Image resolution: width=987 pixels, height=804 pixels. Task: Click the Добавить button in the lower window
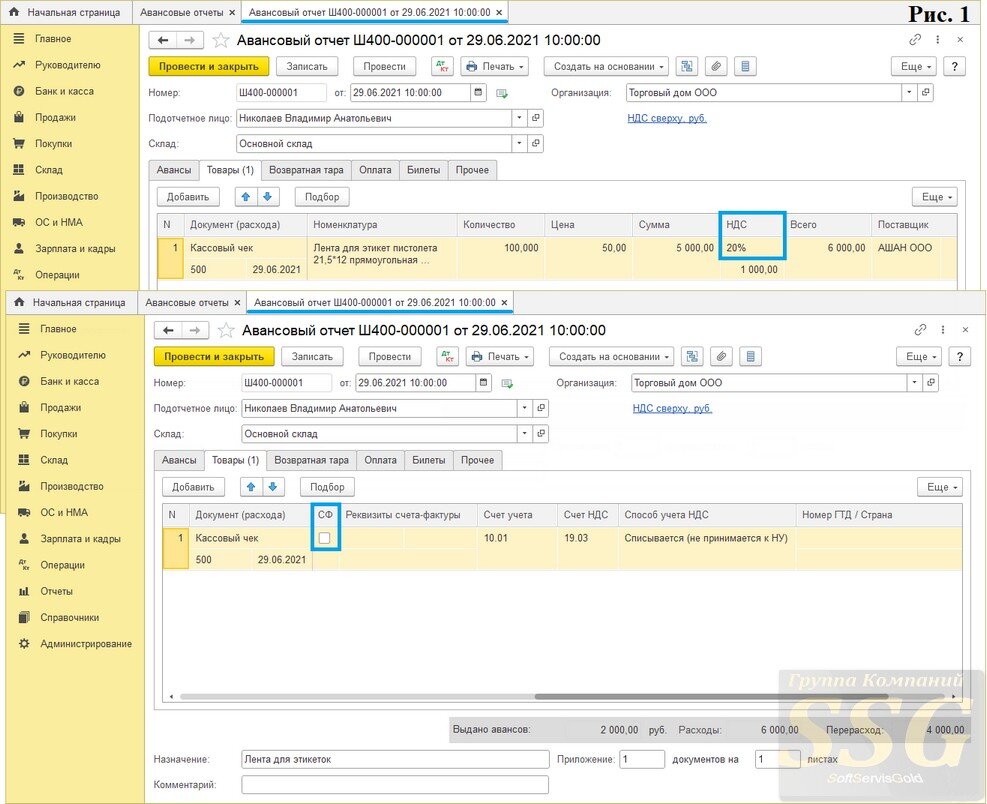(x=193, y=487)
